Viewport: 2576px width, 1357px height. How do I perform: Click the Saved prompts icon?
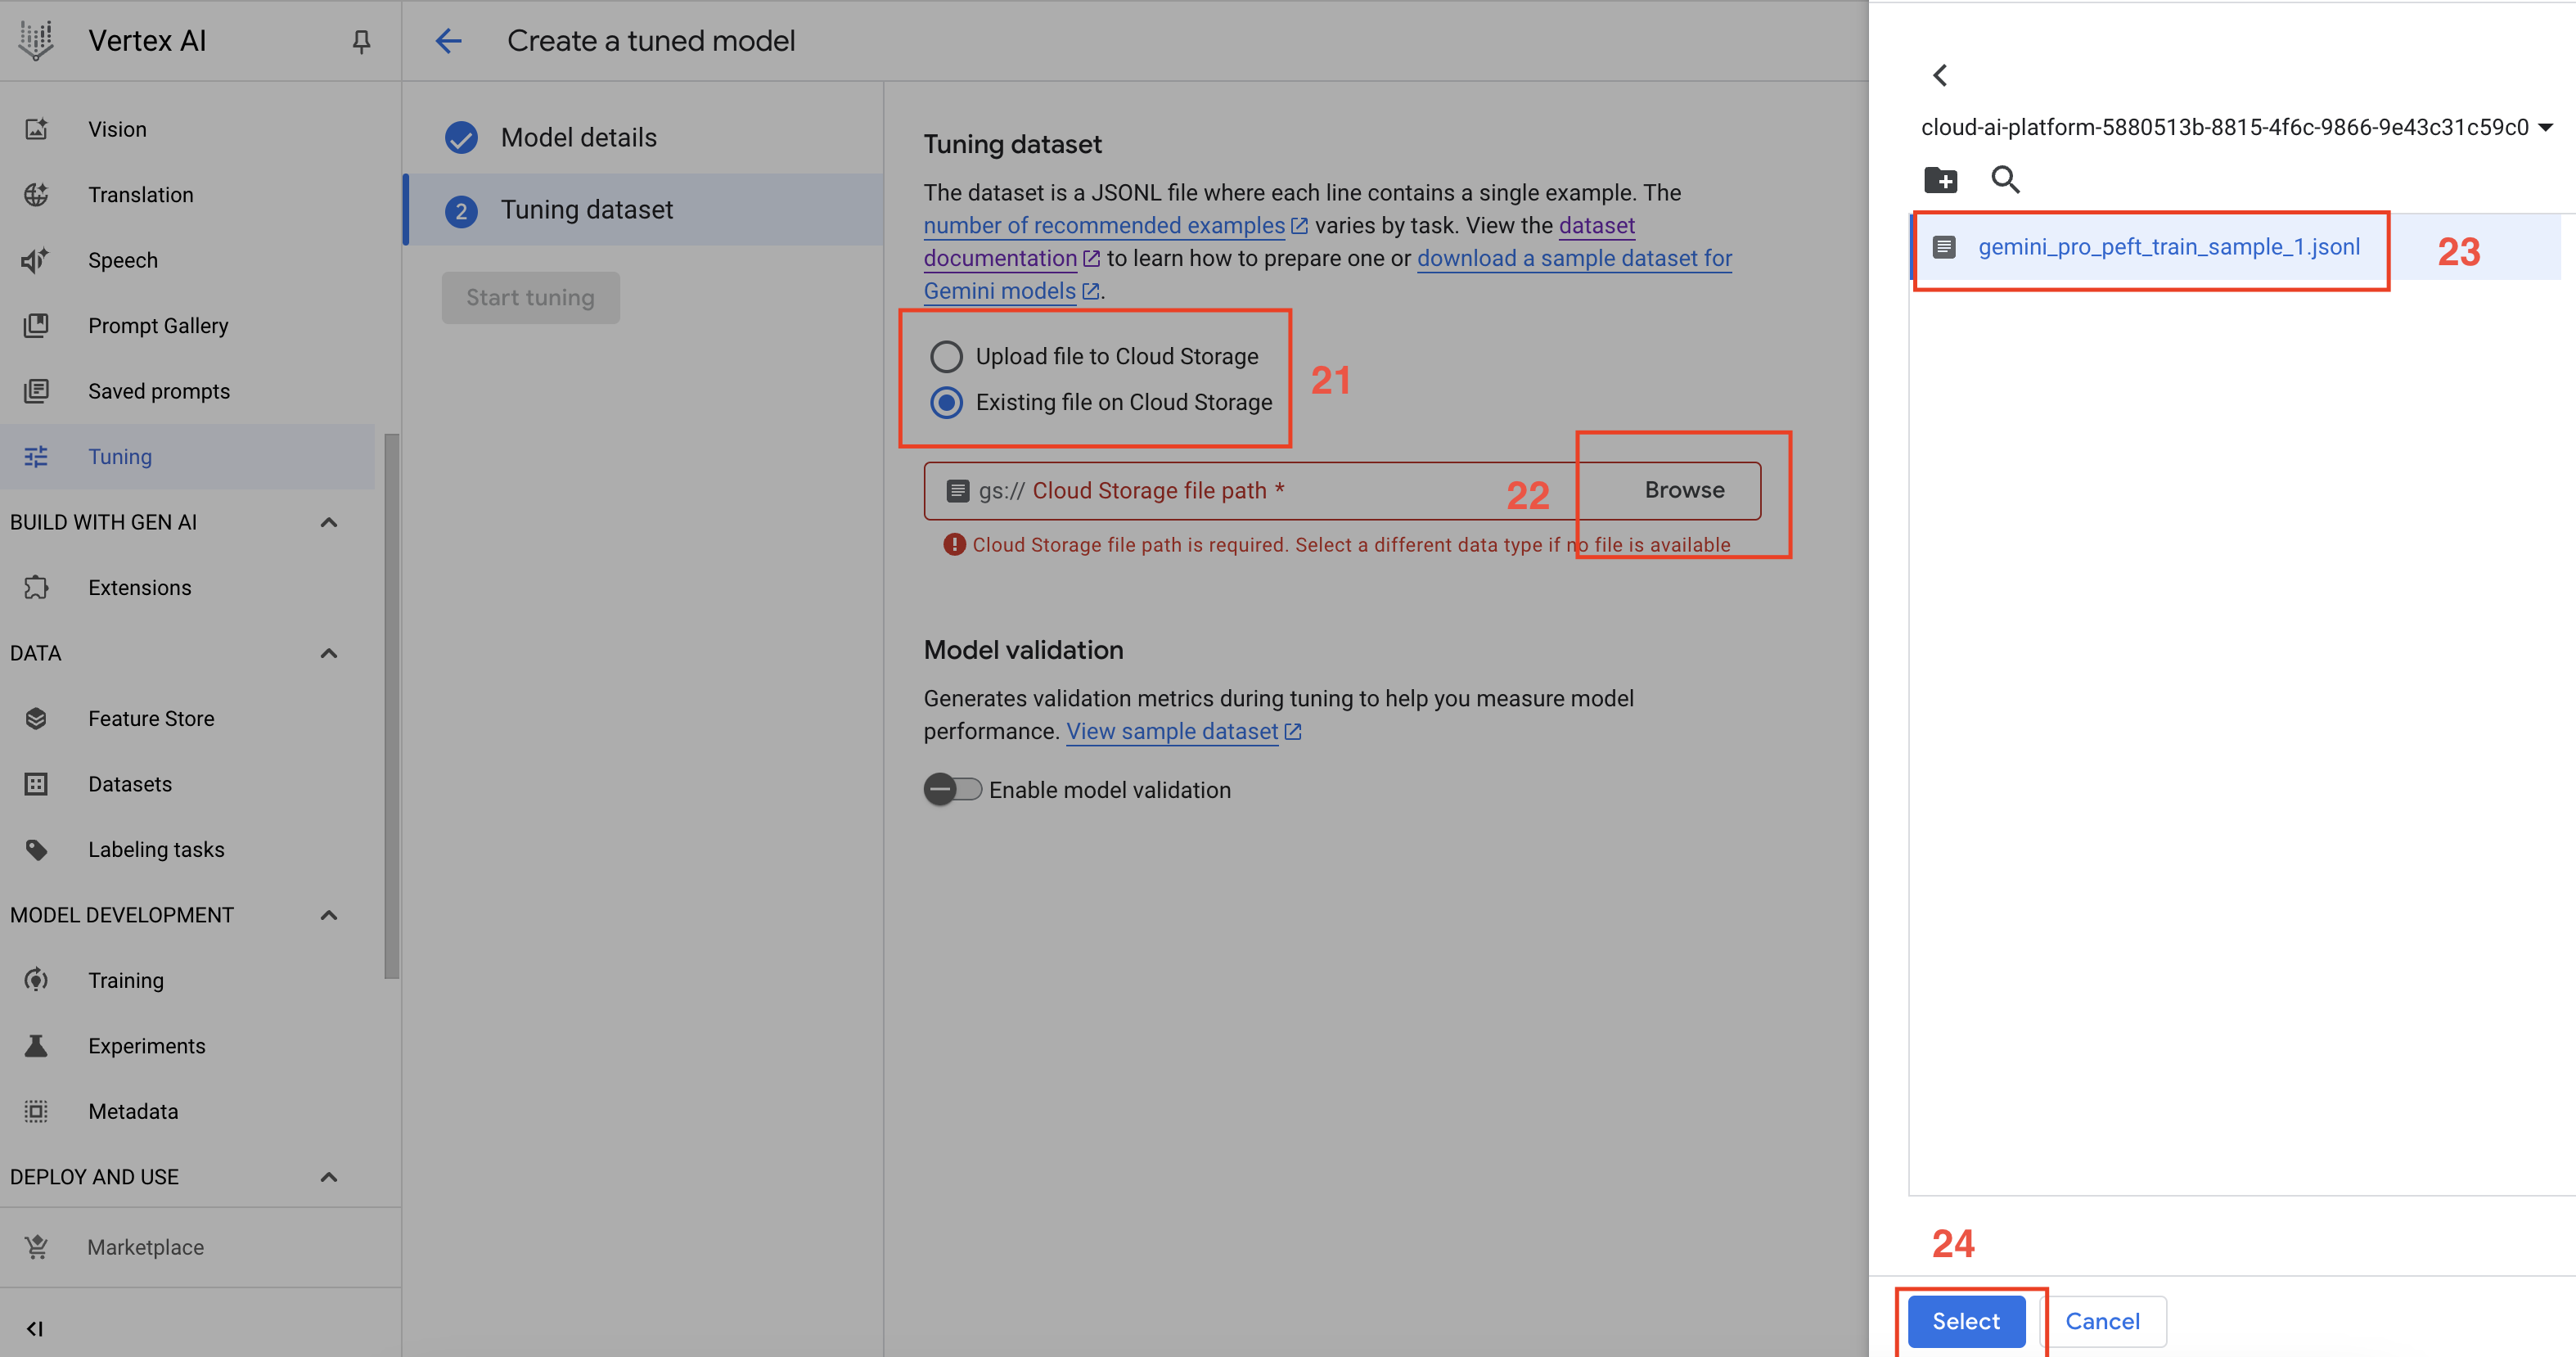point(36,391)
